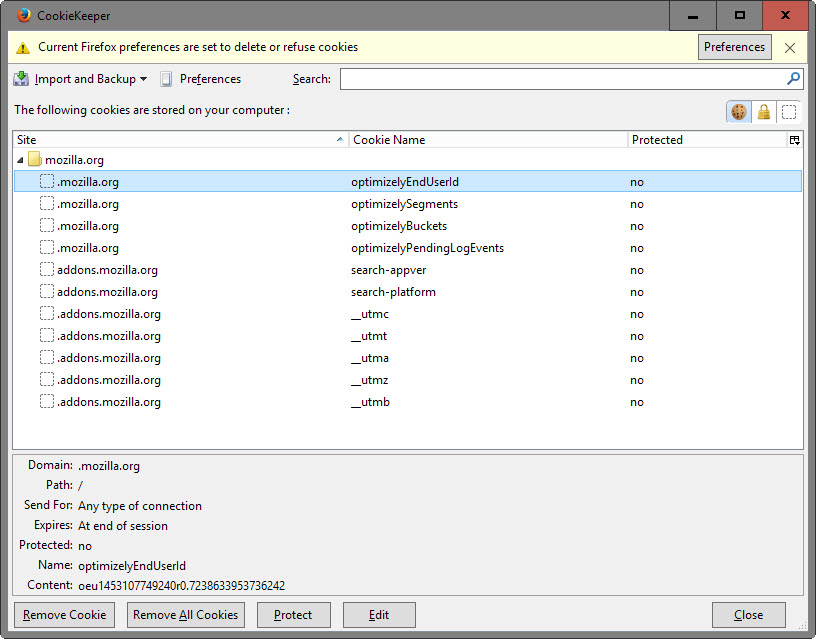Maximize the CookieKeeper window
816x639 pixels.
point(740,16)
